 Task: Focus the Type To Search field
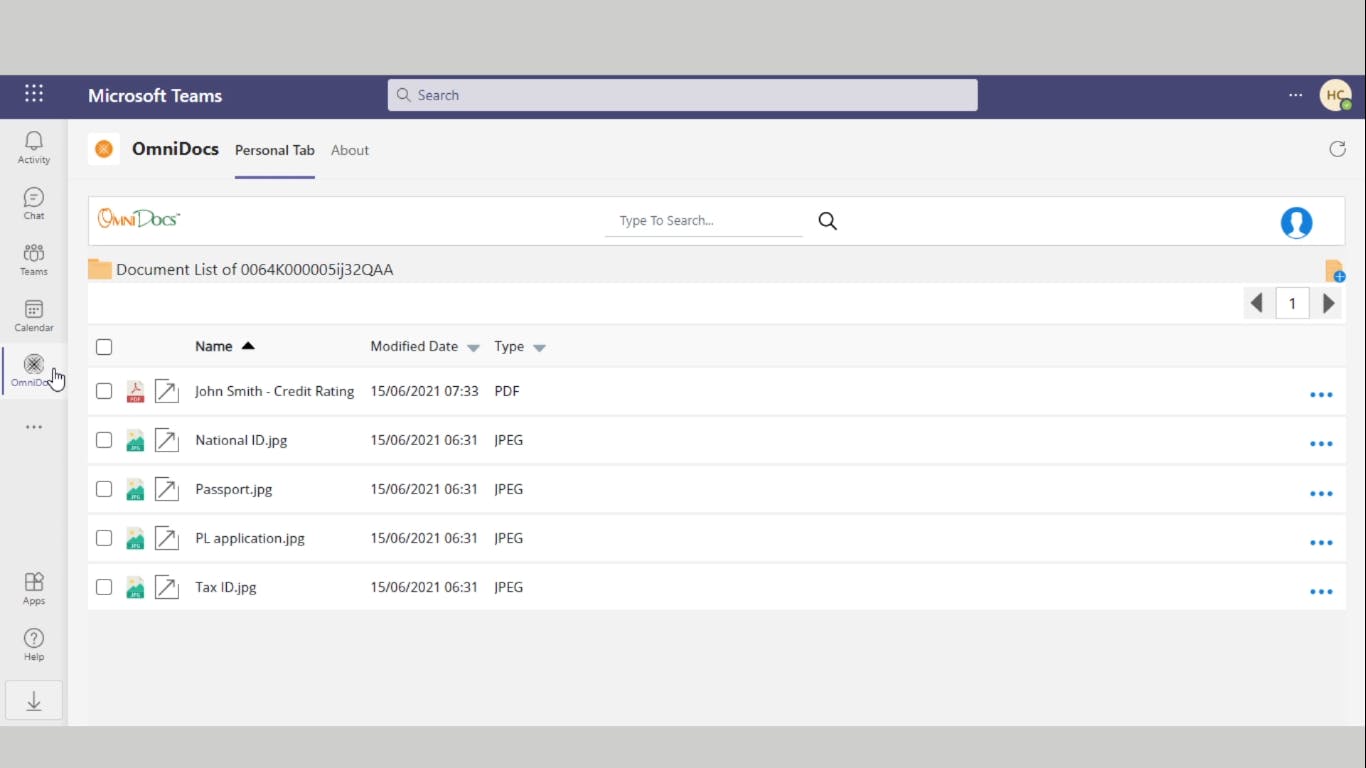[704, 221]
